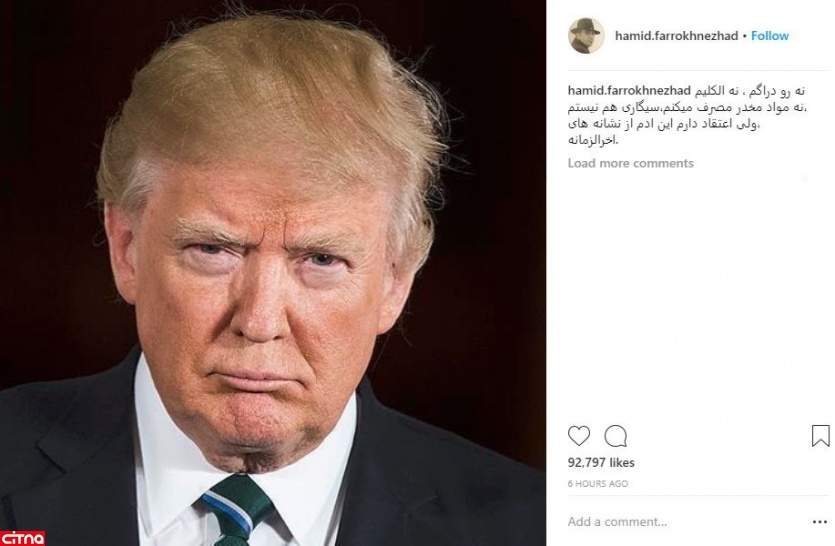Open the three-dot more options menu
Image resolution: width=835 pixels, height=546 pixels.
(x=820, y=522)
